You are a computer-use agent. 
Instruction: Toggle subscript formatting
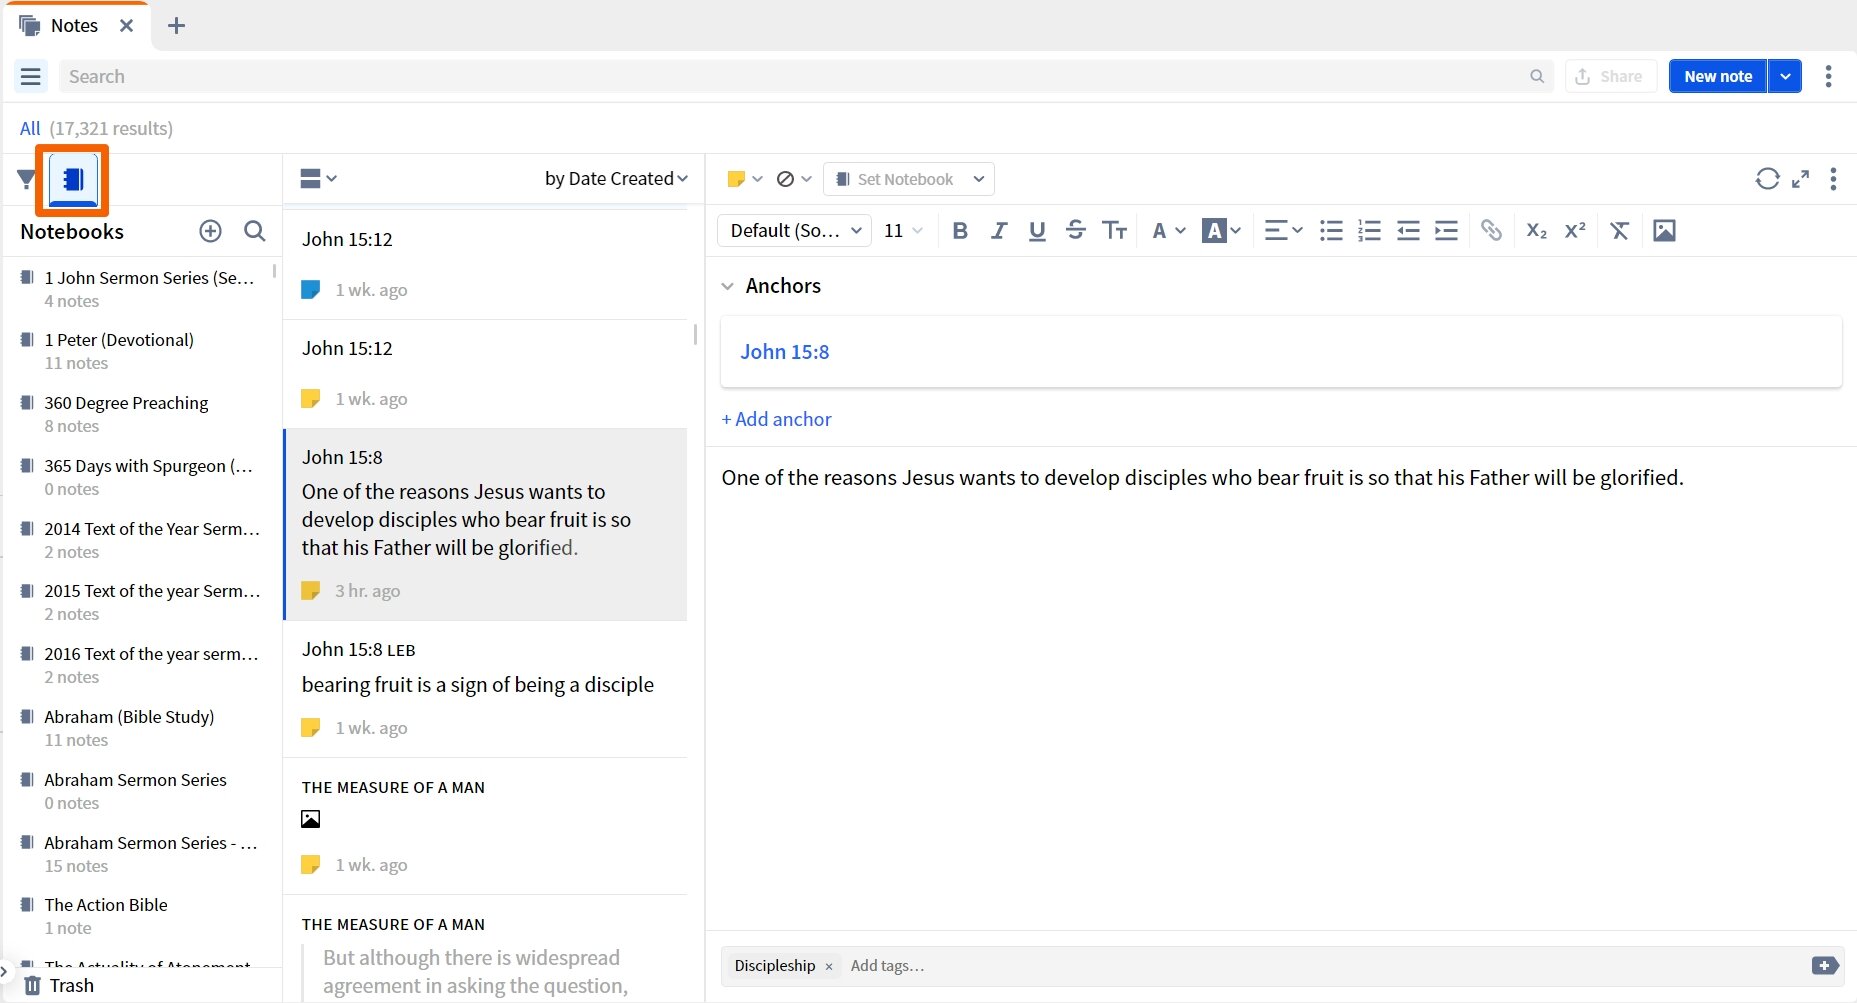click(1537, 231)
